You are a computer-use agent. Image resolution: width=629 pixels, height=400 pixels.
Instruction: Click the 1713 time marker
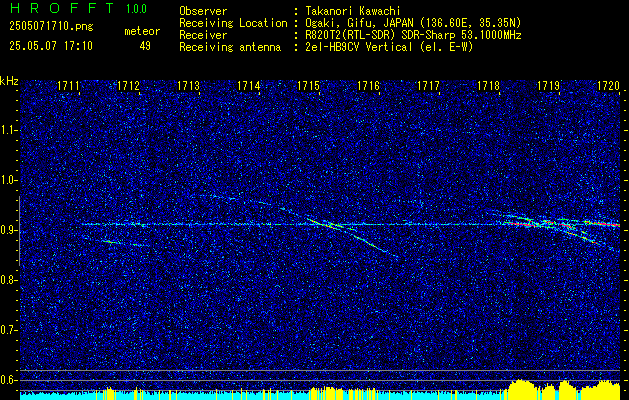pyautogui.click(x=189, y=85)
